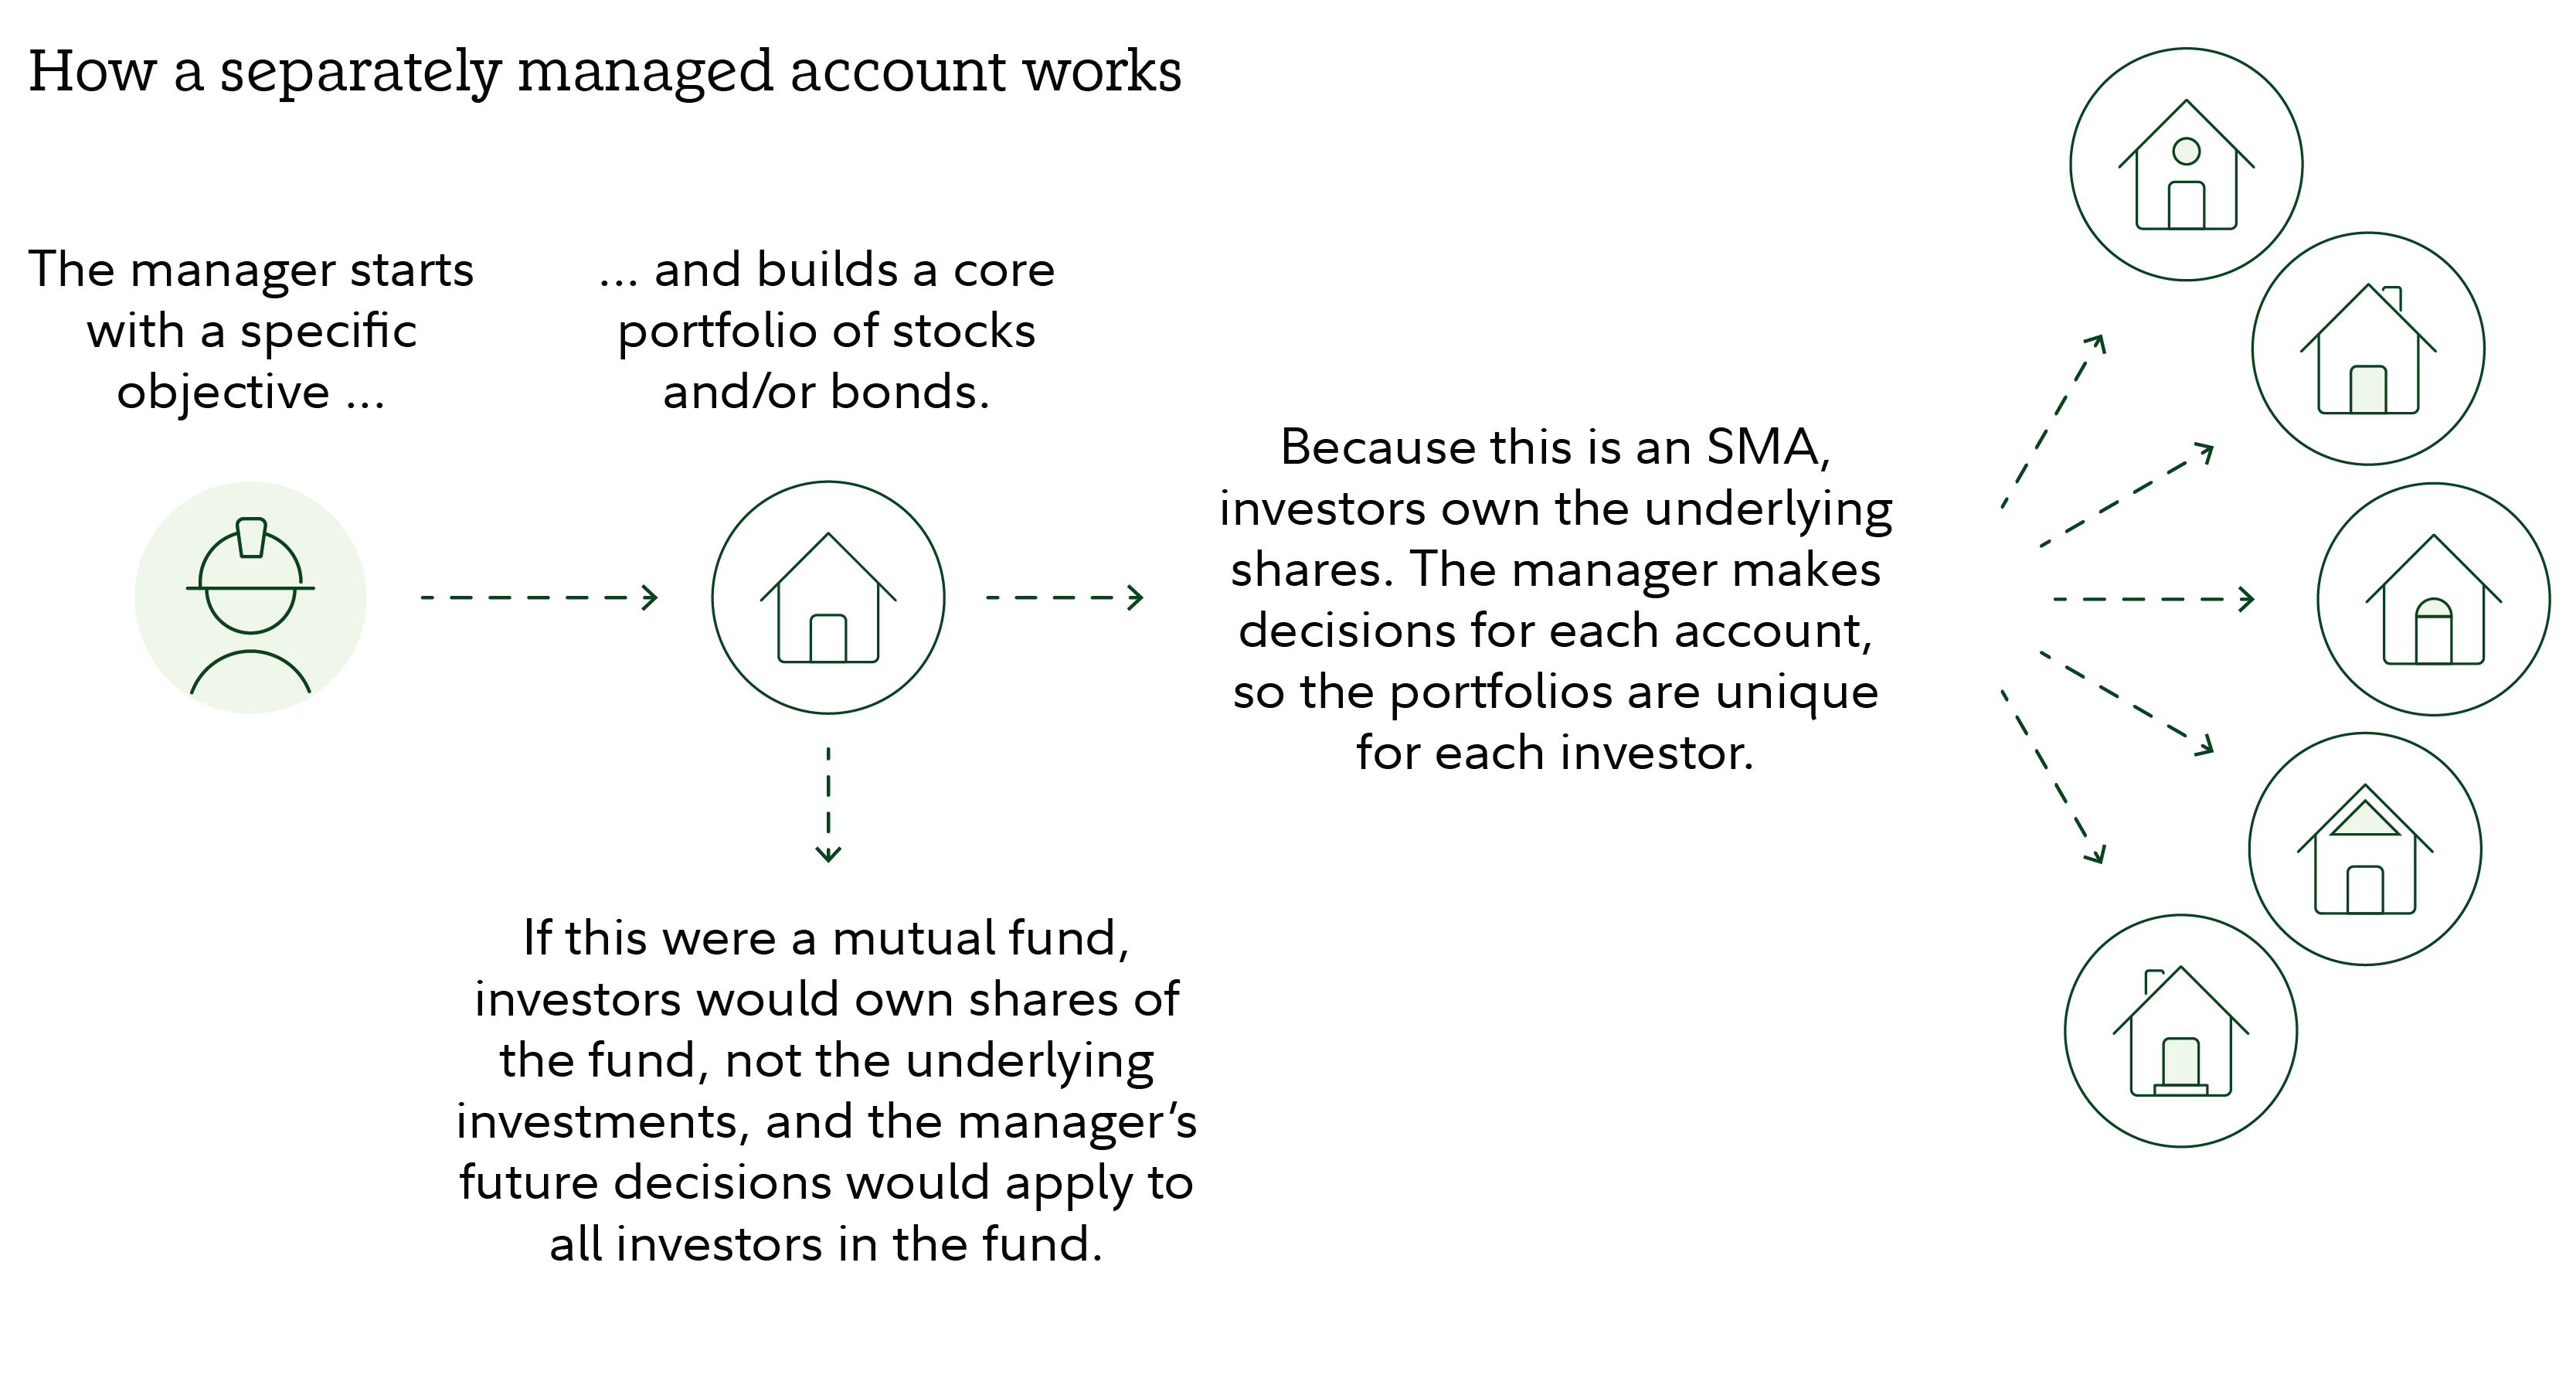This screenshot has height=1385, width=2576.
Task: Click the dashed arrow from manager to portfolio
Action: coord(538,598)
